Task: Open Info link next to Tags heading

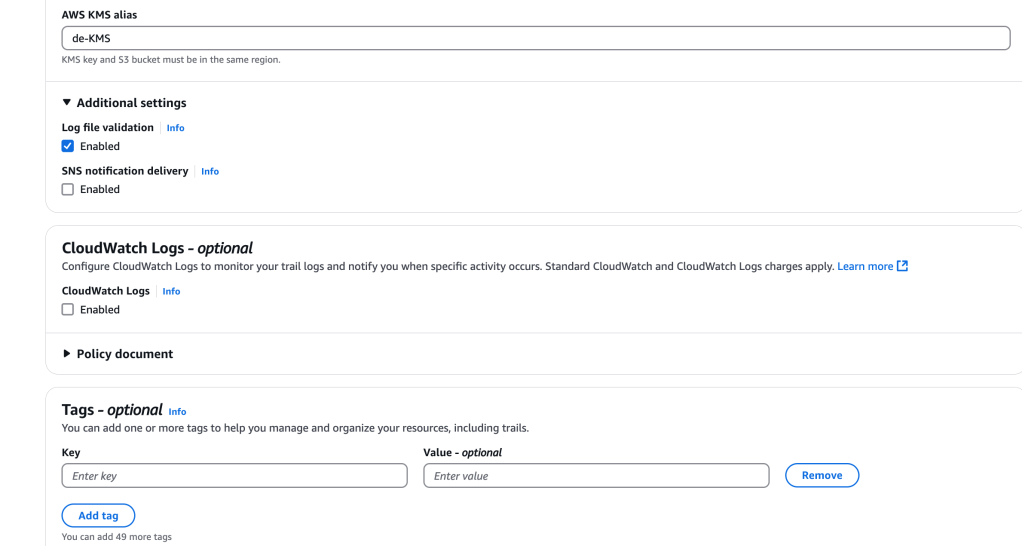Action: (x=177, y=411)
